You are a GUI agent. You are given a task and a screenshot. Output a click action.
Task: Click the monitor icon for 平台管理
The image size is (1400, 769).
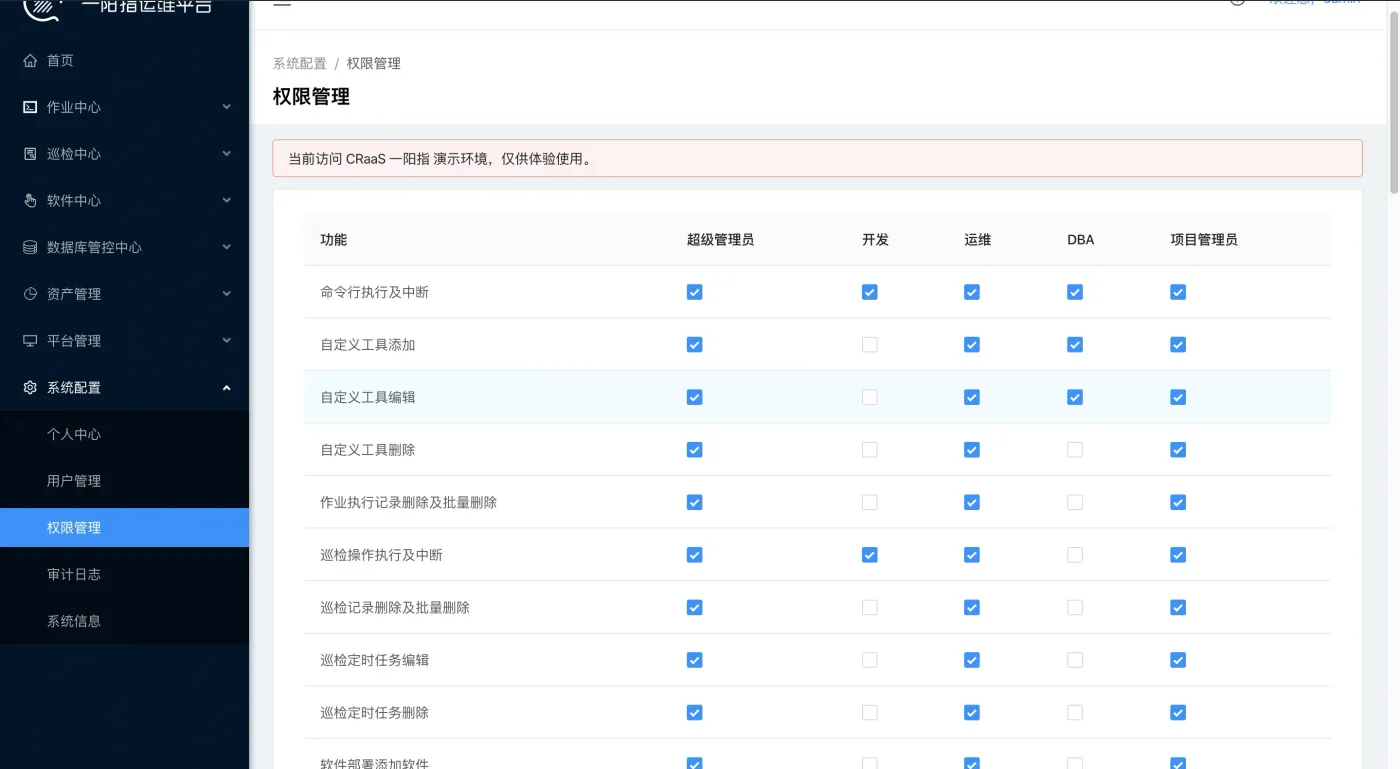30,340
